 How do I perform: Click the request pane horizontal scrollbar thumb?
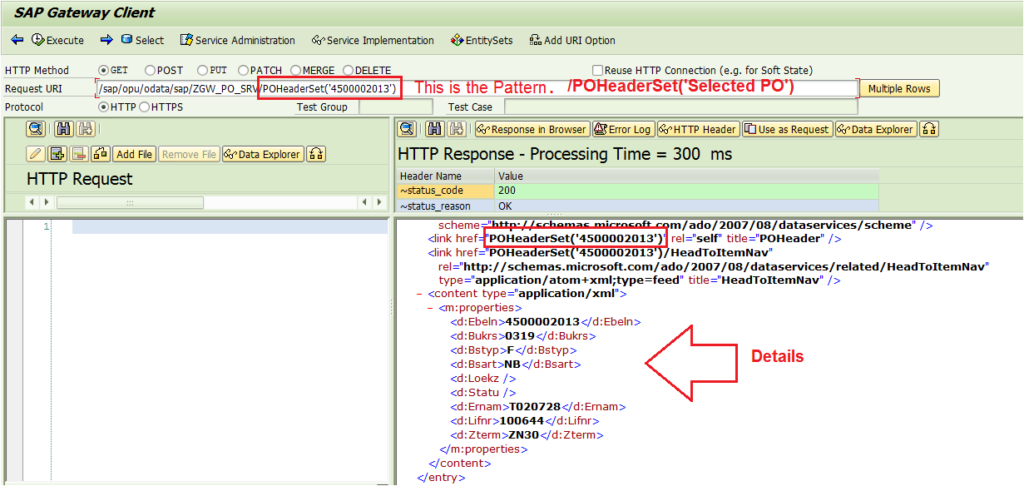[130, 203]
